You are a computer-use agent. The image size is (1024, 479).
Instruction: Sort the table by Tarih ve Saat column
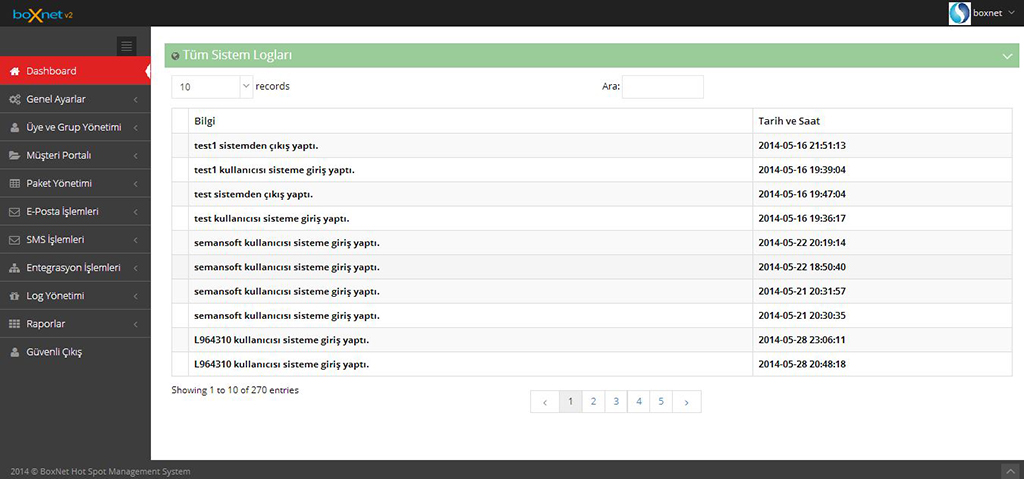click(x=882, y=122)
